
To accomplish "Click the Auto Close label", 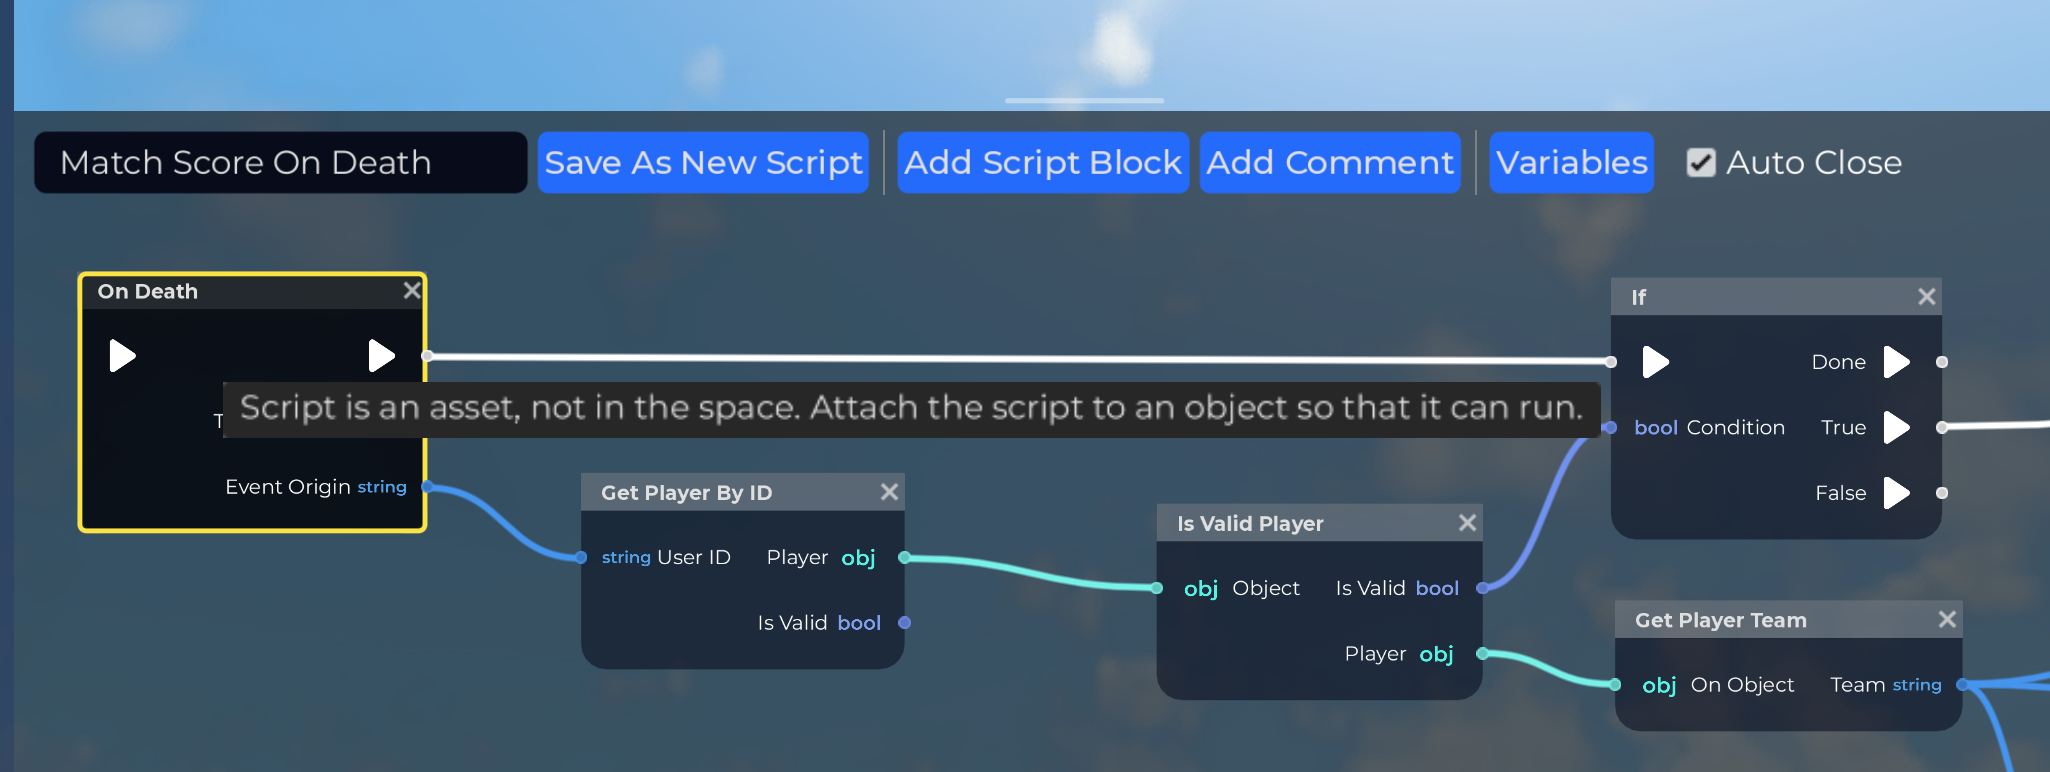I will [1814, 162].
